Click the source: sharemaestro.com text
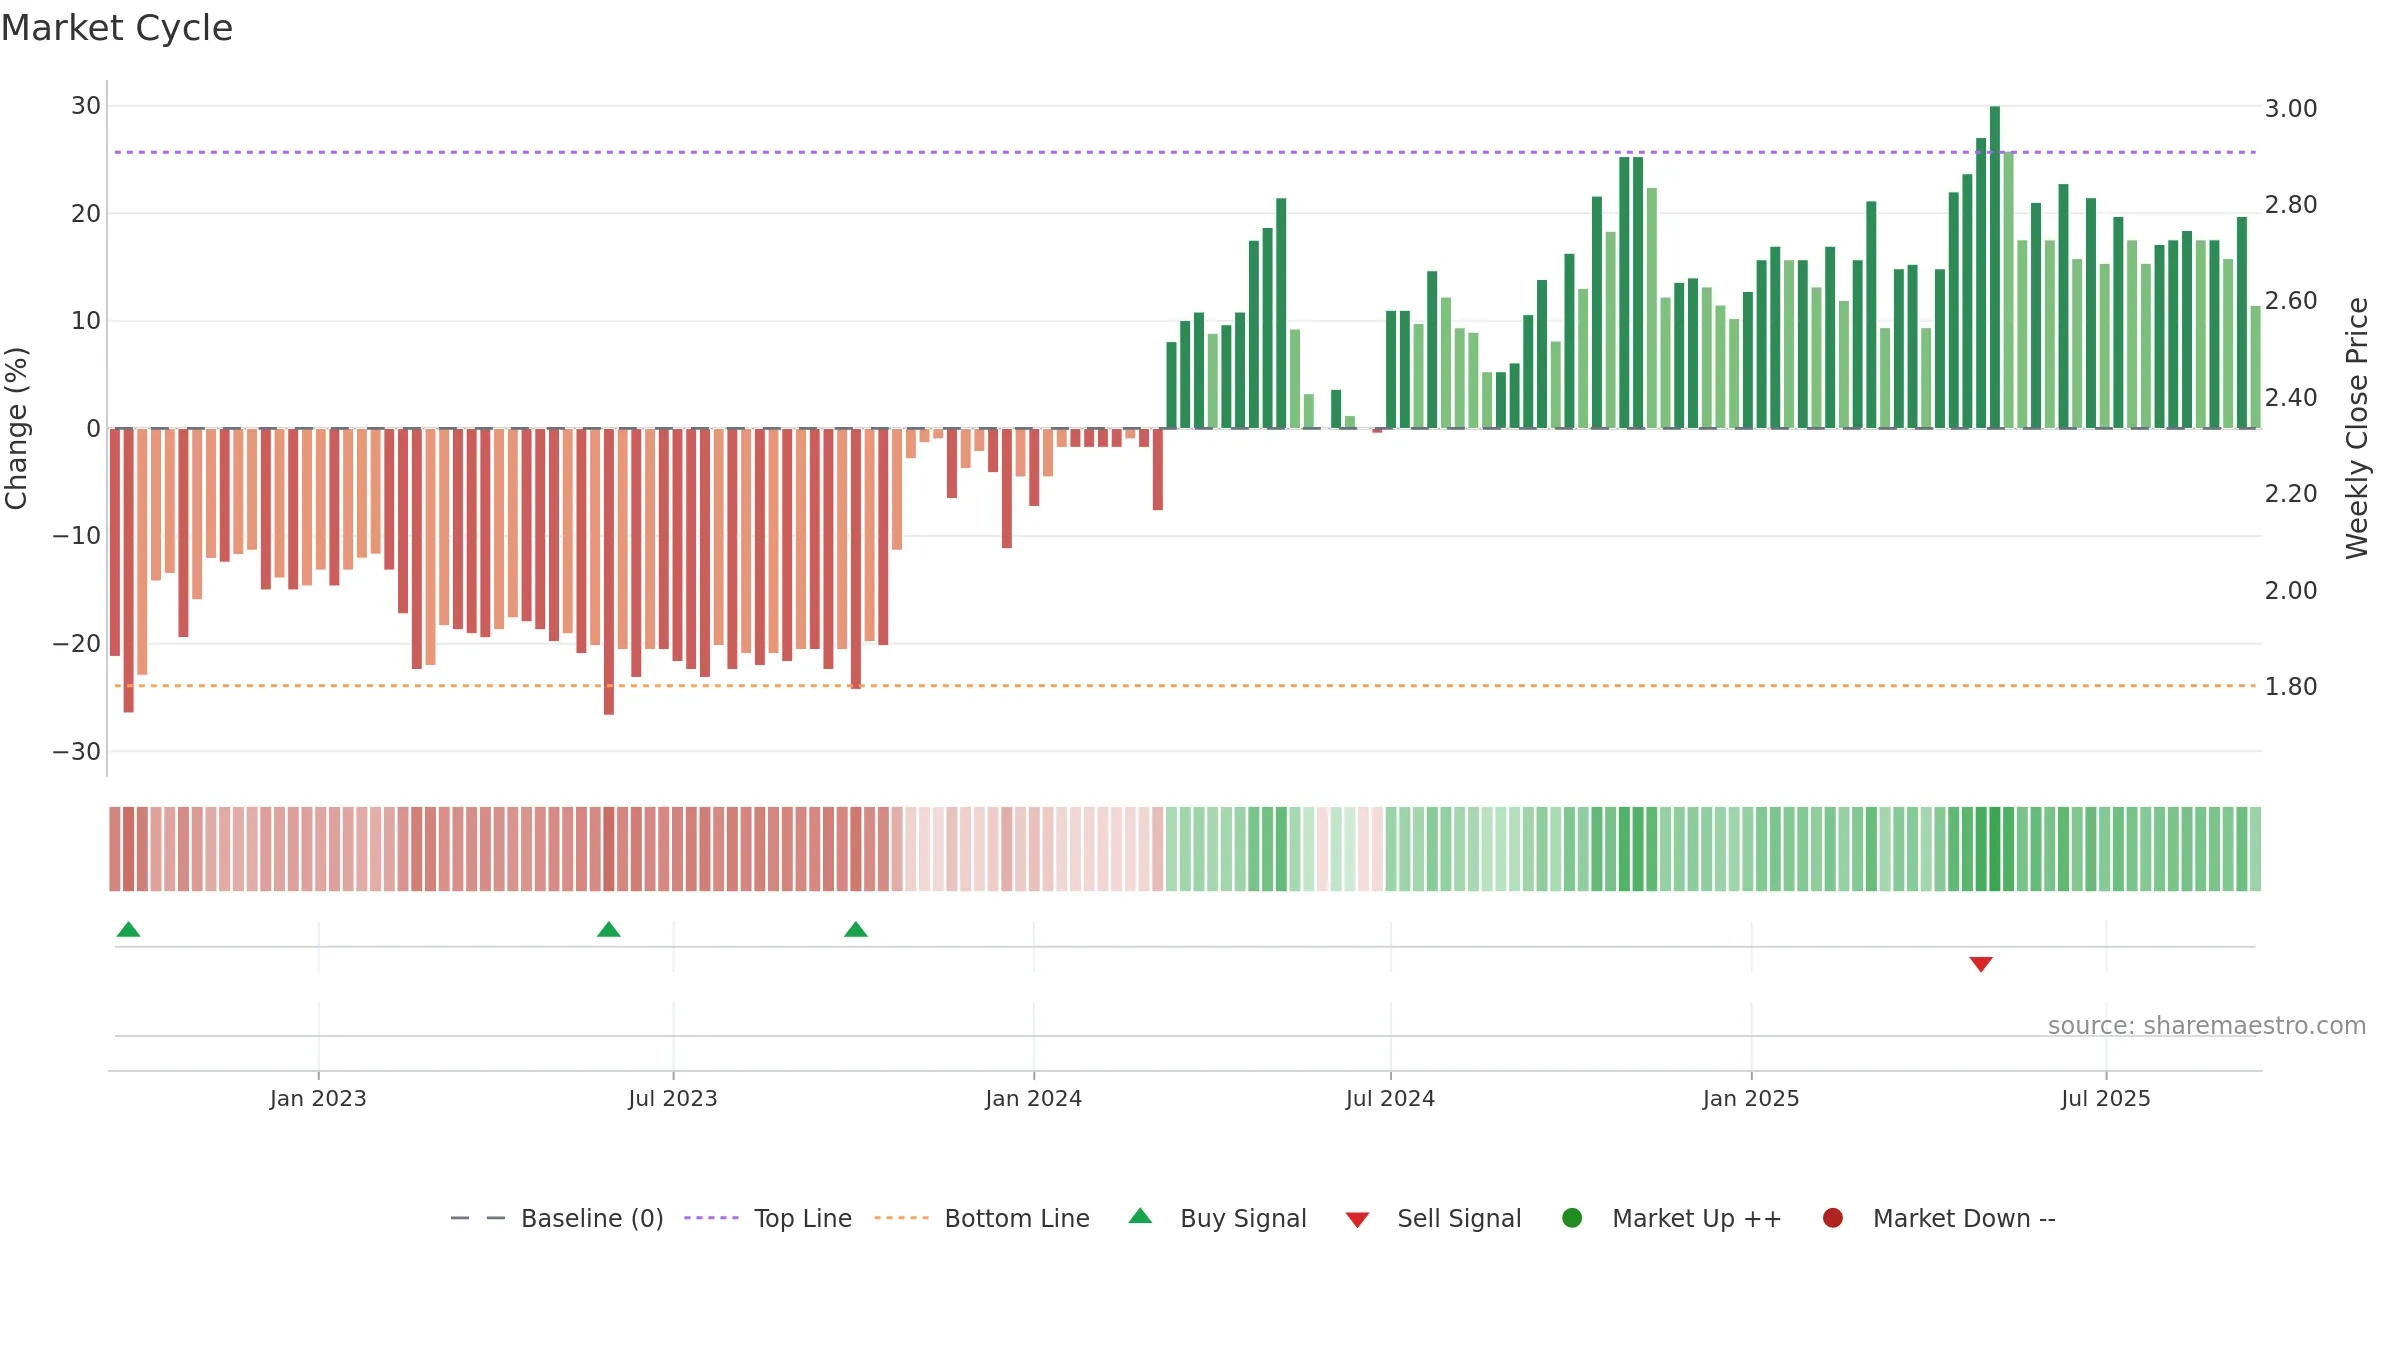The image size is (2400, 1350). pos(2207,1026)
